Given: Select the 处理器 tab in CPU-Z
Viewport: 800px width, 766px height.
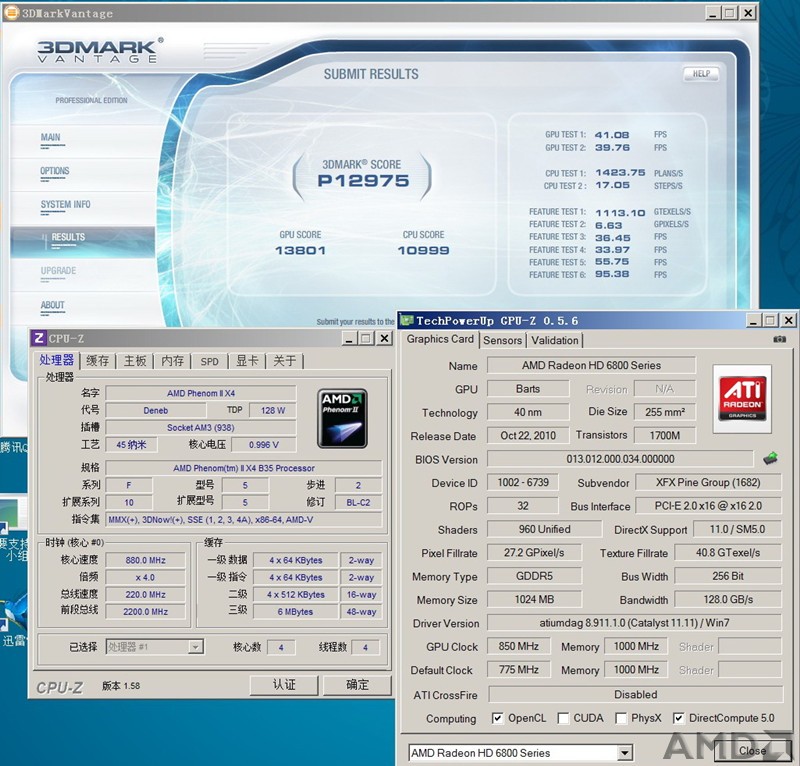Looking at the screenshot, I should [57, 360].
